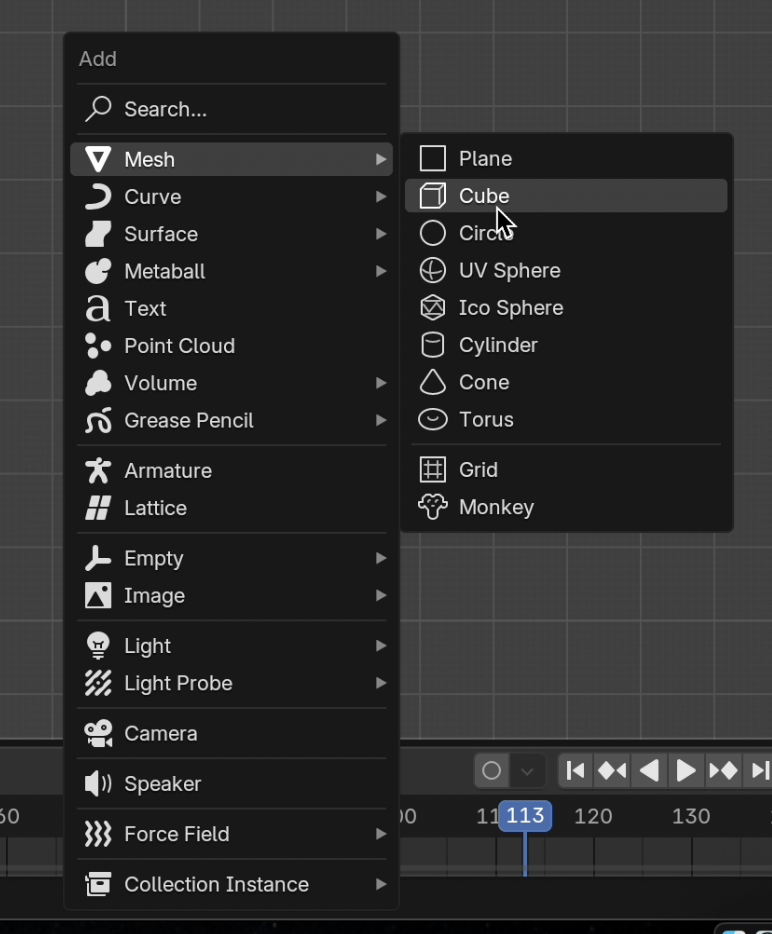The image size is (772, 934).
Task: Jump to the first frame
Action: pos(575,771)
